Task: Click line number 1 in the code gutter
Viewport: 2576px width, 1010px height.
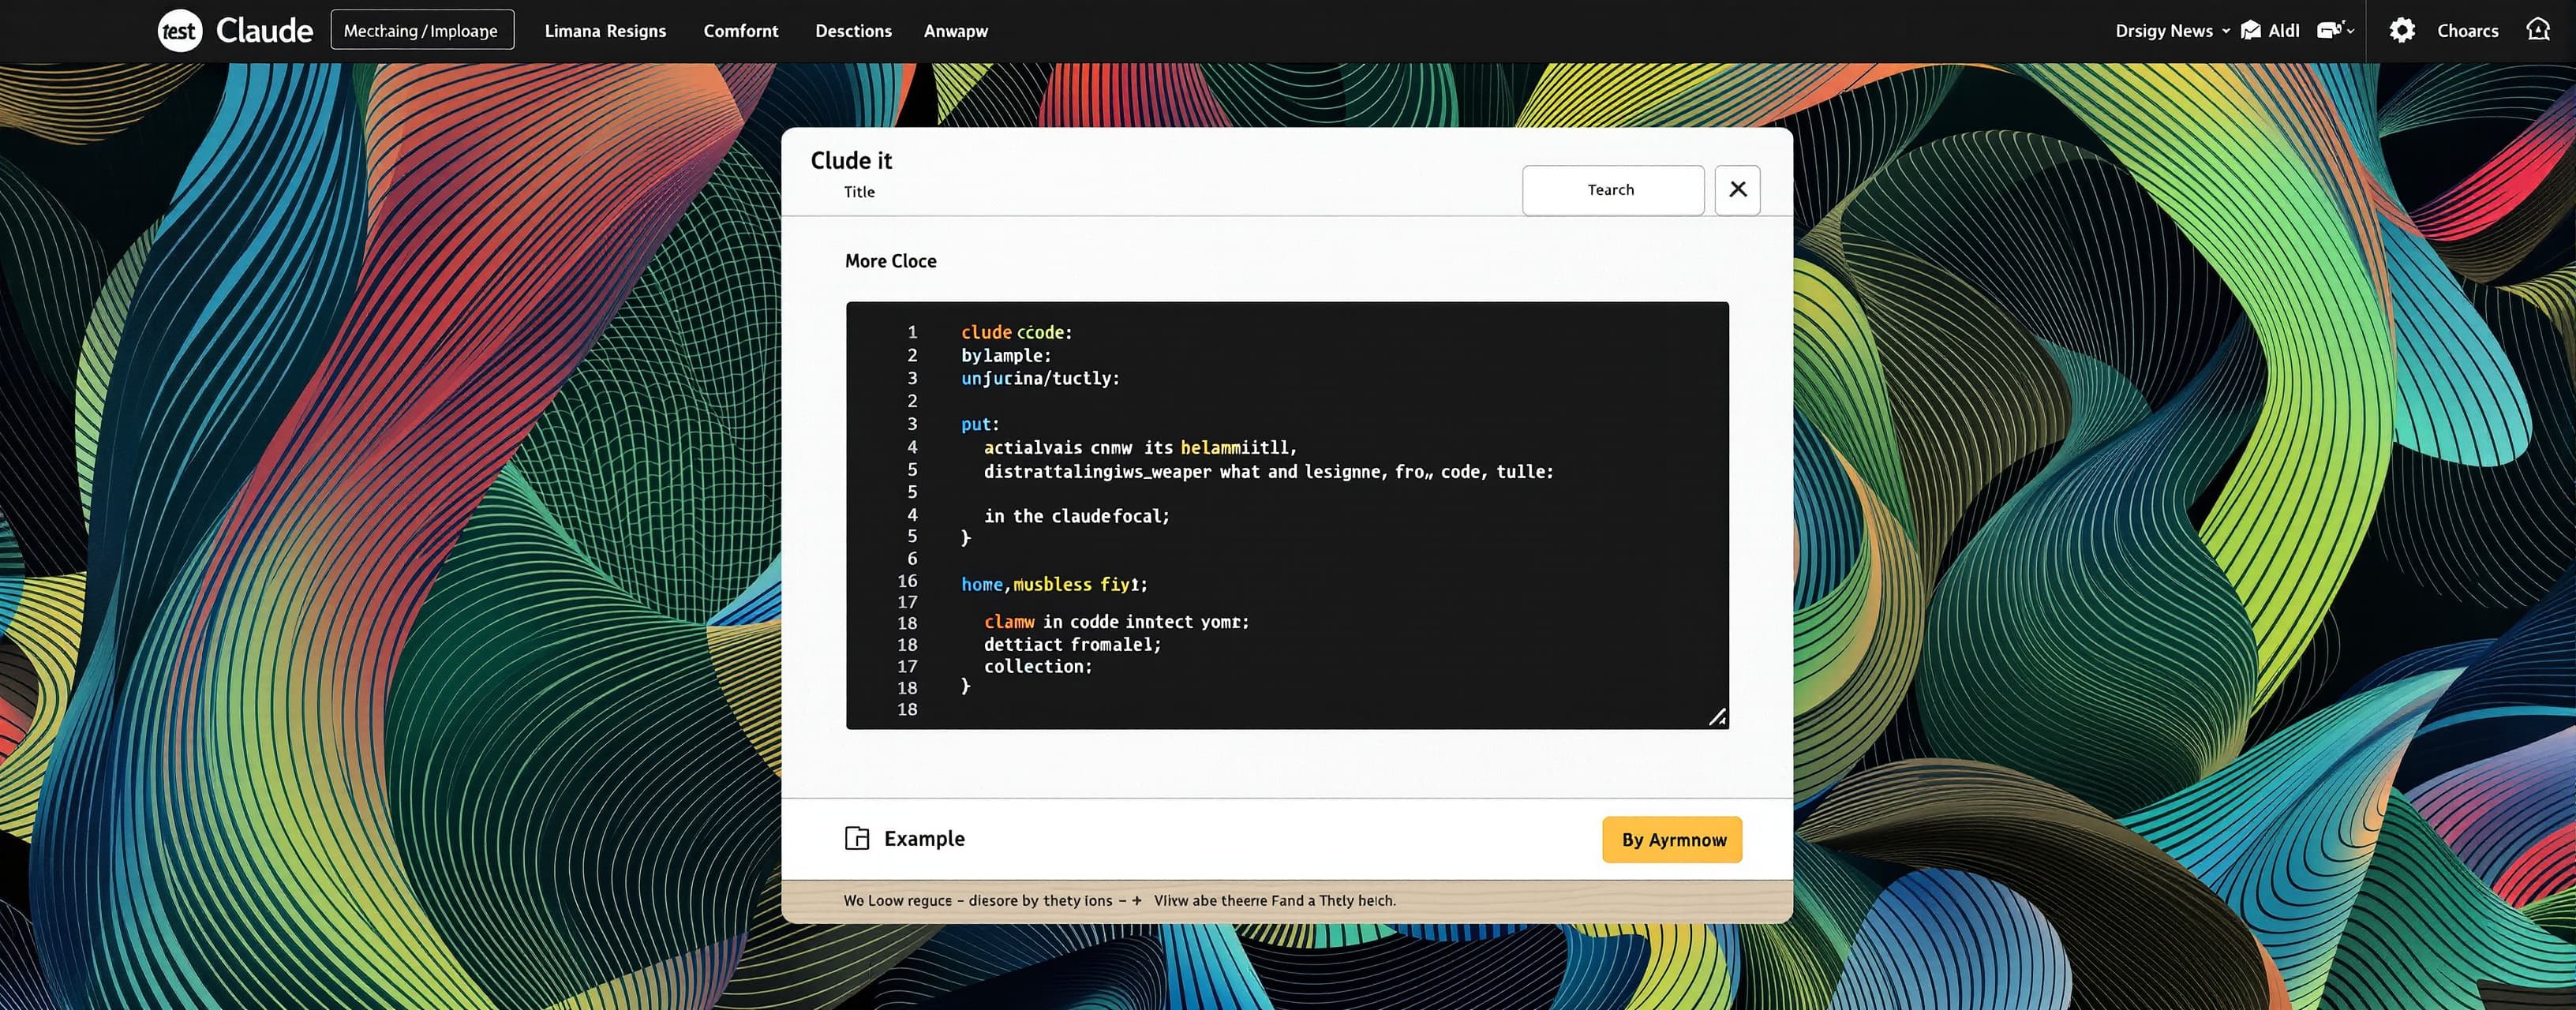Action: [x=912, y=332]
